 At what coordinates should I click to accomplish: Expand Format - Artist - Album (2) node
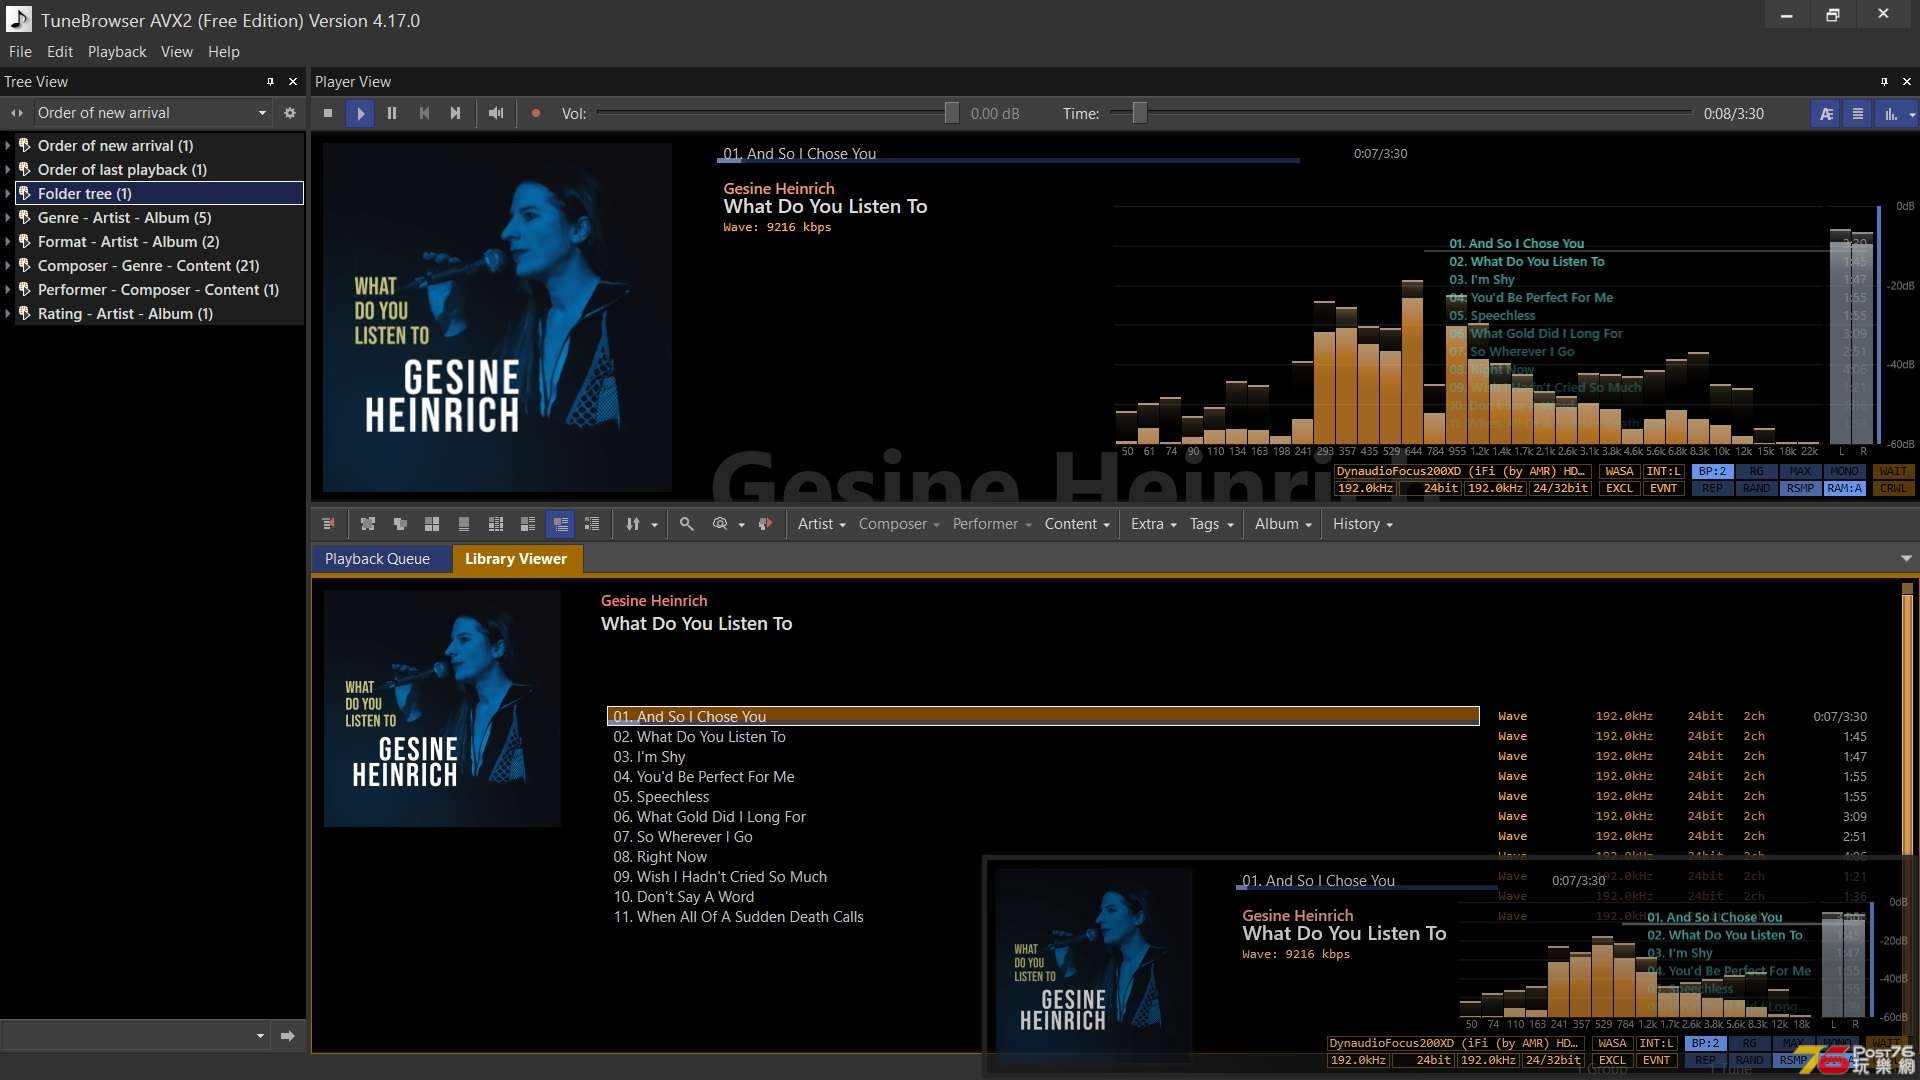coord(8,242)
